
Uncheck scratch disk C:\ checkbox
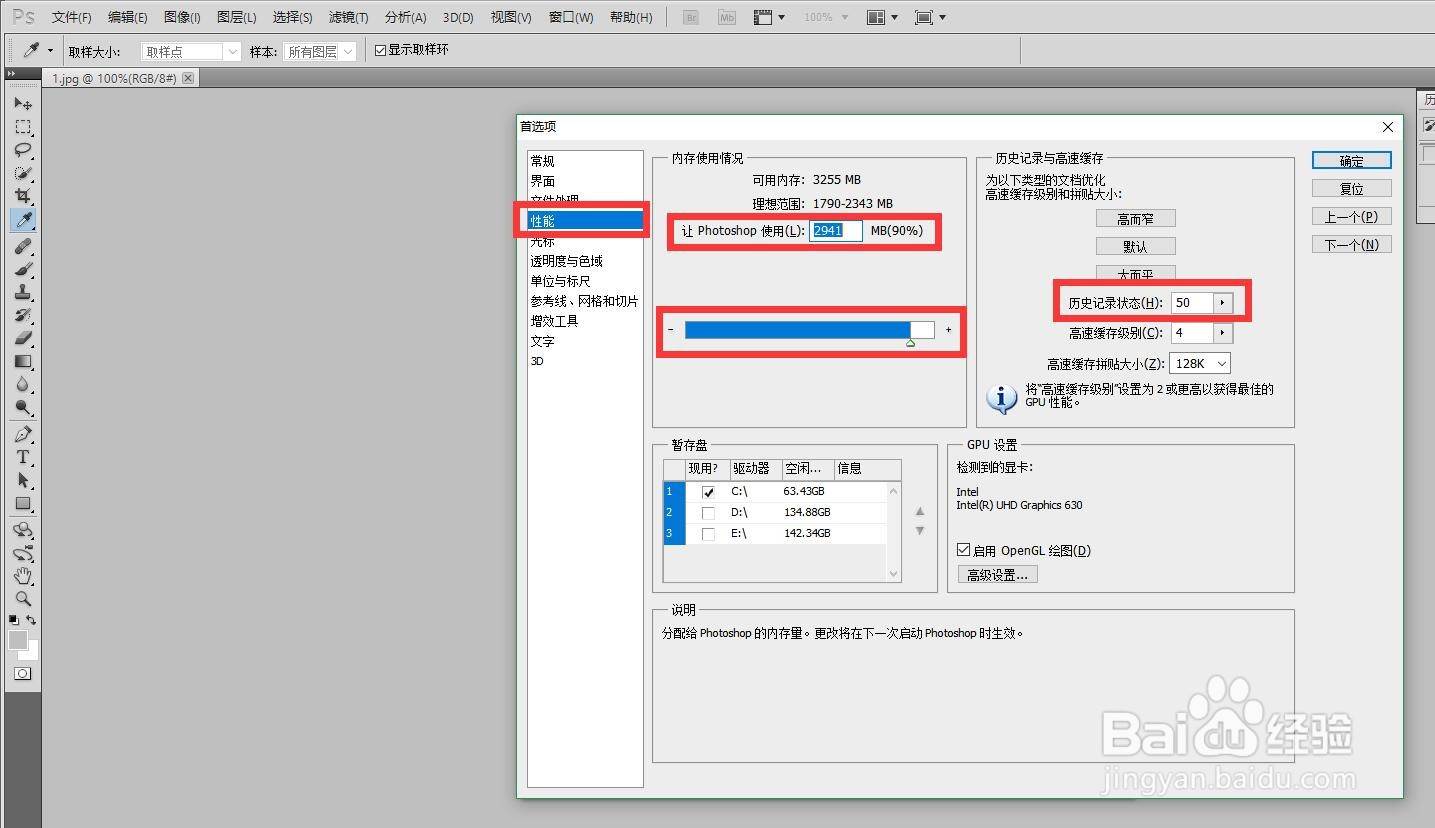708,491
